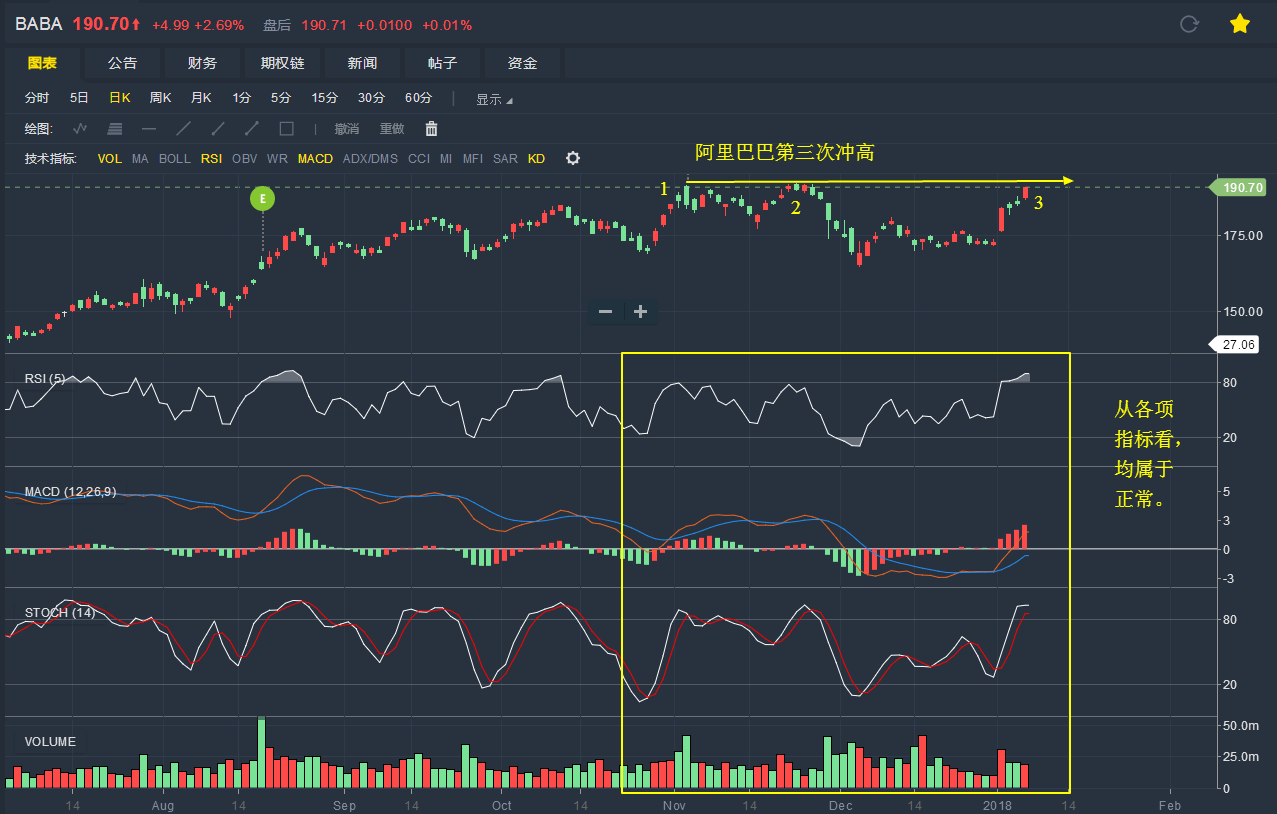Toggle the MA indicator
The image size is (1277, 814).
[140, 159]
